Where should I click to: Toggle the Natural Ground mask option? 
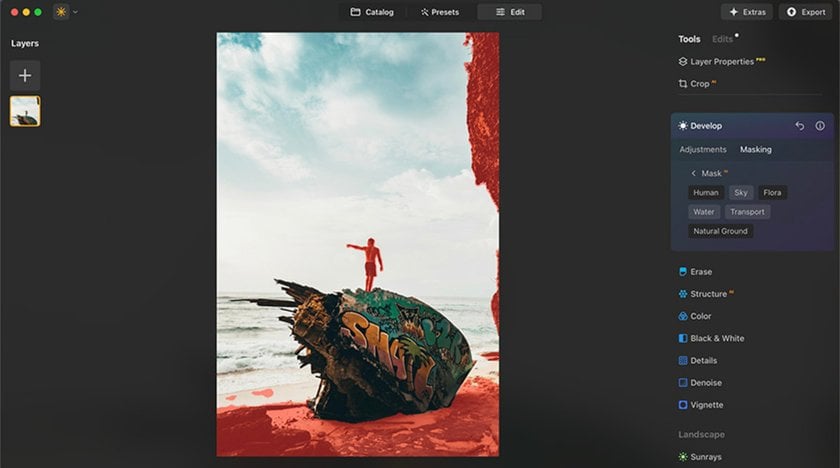pos(720,231)
